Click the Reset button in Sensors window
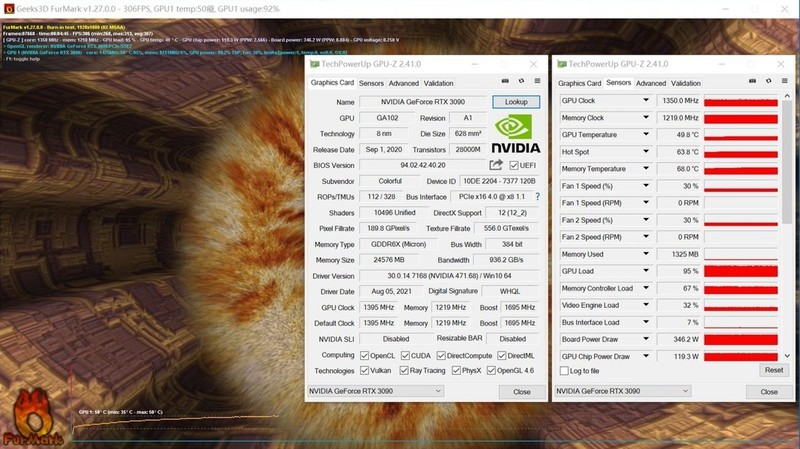The width and height of the screenshot is (800, 449). pyautogui.click(x=773, y=370)
